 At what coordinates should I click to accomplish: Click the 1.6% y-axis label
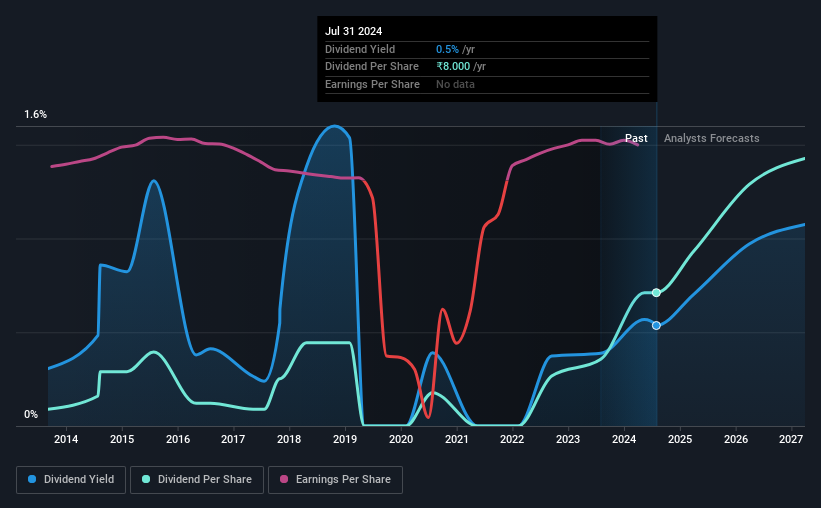pyautogui.click(x=36, y=115)
